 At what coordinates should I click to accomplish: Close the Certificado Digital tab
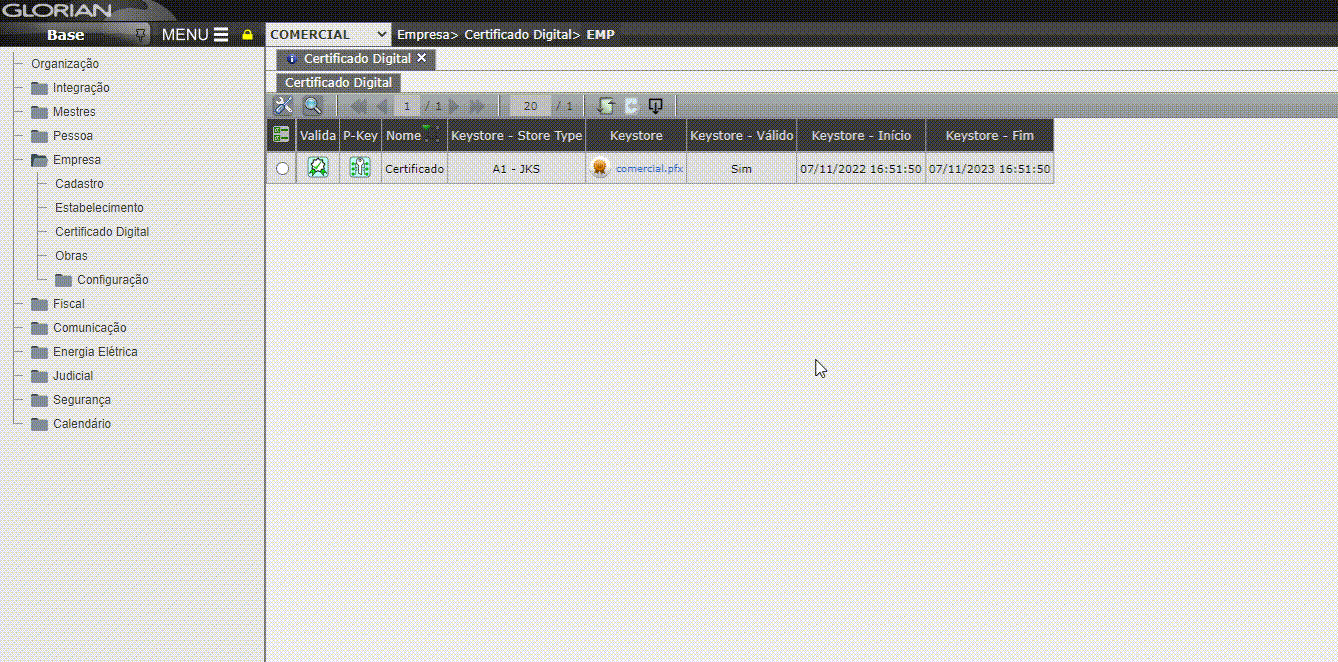[421, 58]
